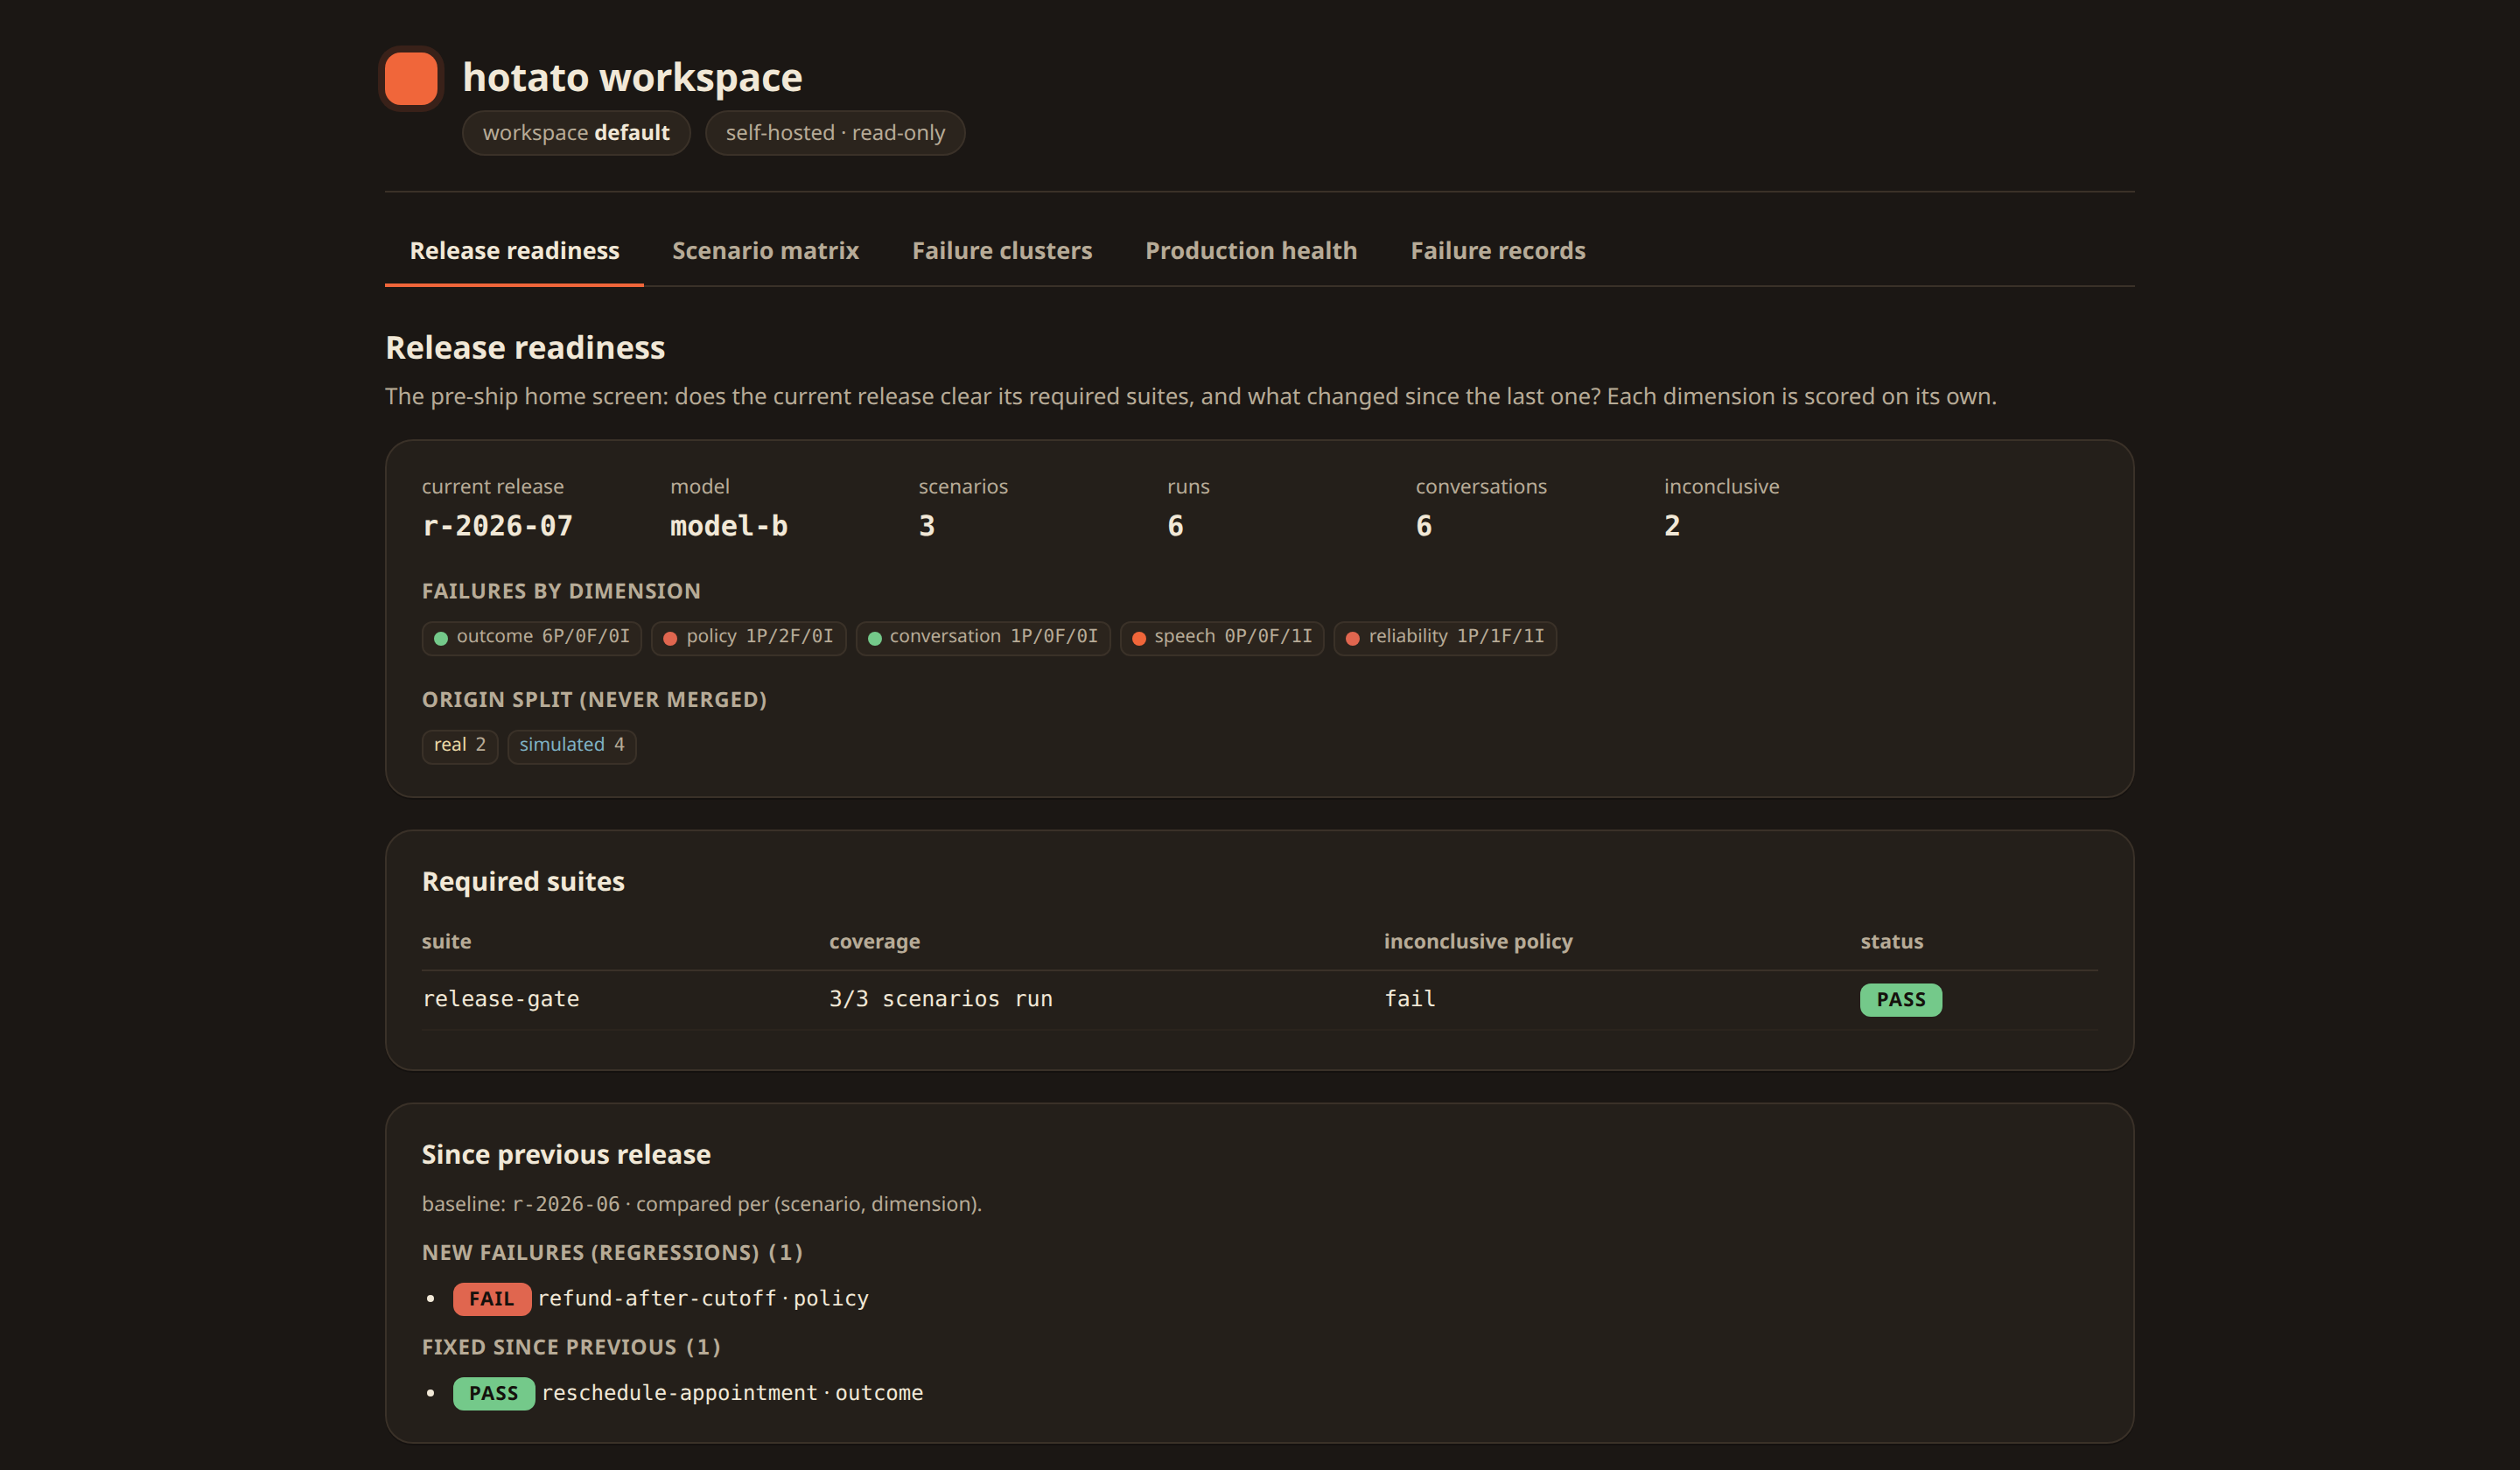Click the 3/3 scenarios run coverage cell
Image resolution: width=2520 pixels, height=1470 pixels.
point(941,999)
